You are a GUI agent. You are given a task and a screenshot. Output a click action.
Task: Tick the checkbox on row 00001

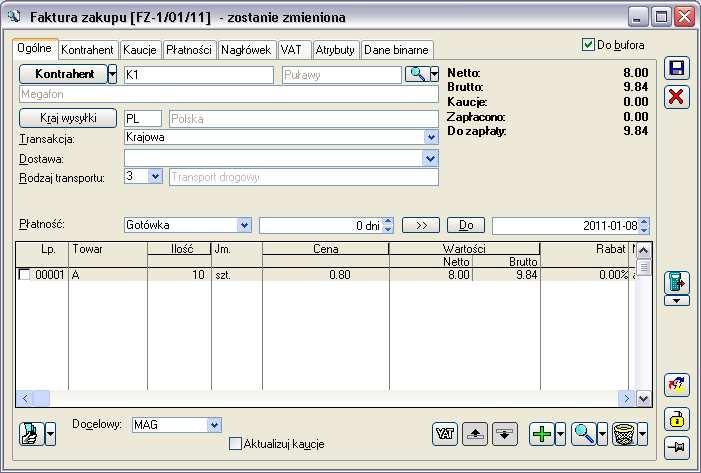point(24,274)
